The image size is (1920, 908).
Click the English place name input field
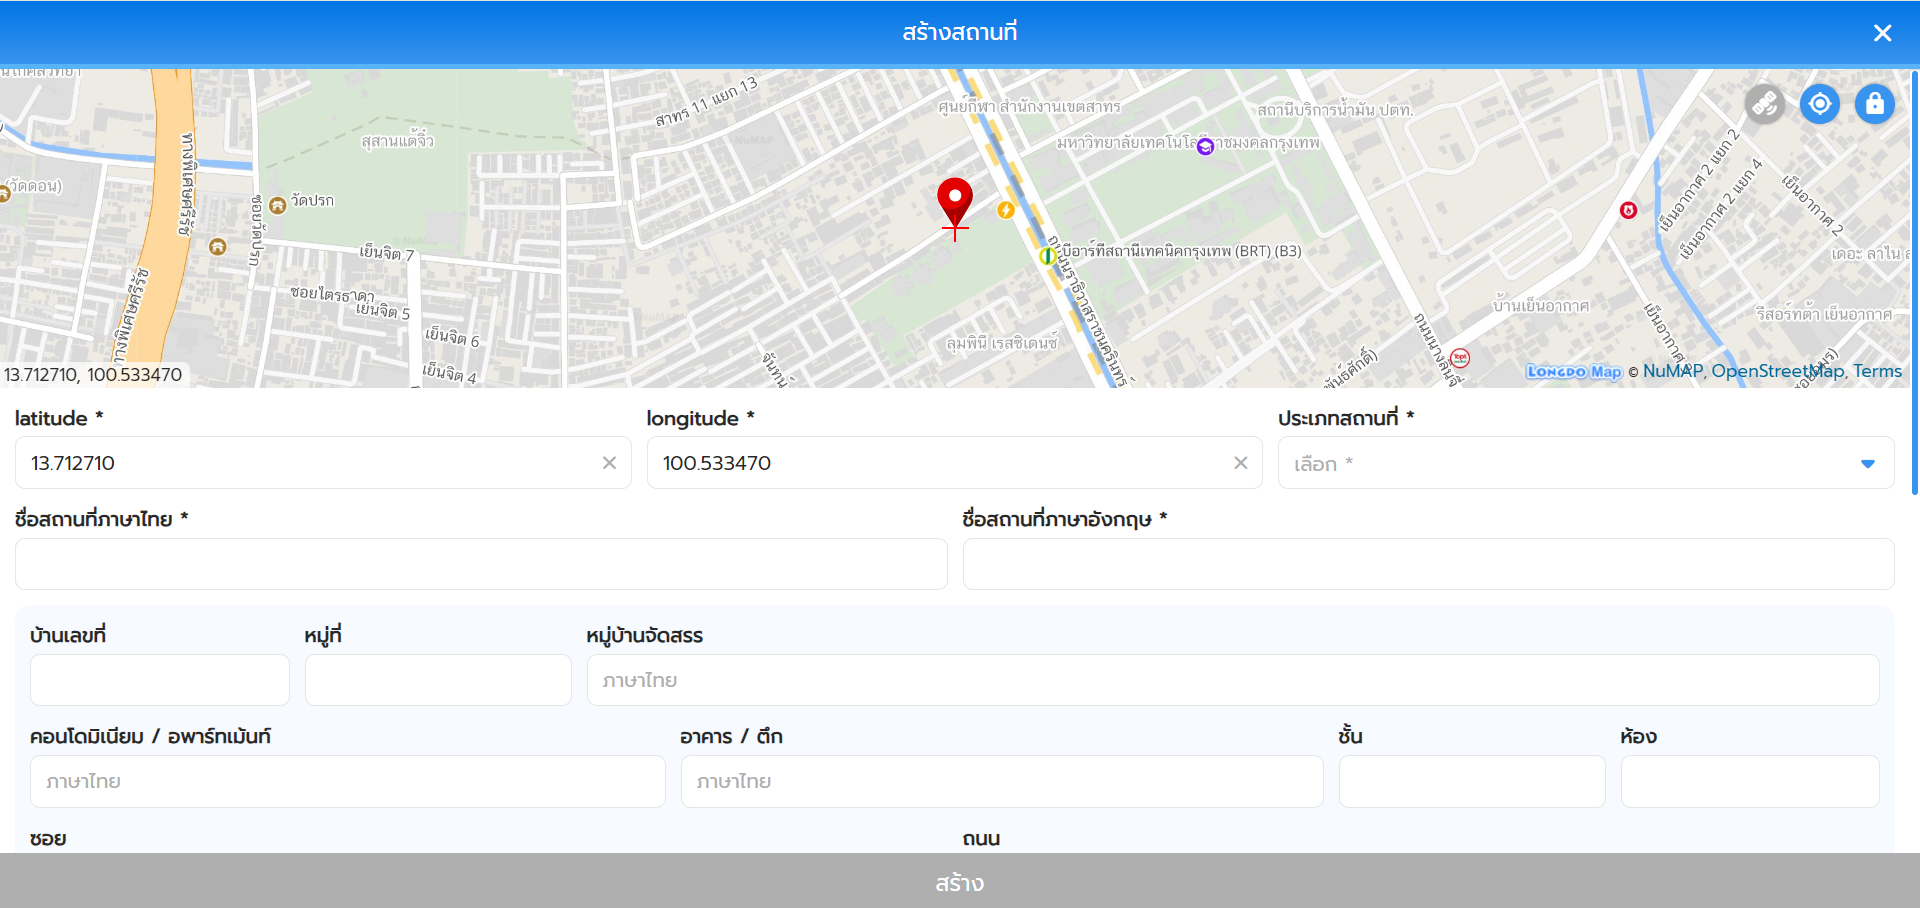(1428, 564)
